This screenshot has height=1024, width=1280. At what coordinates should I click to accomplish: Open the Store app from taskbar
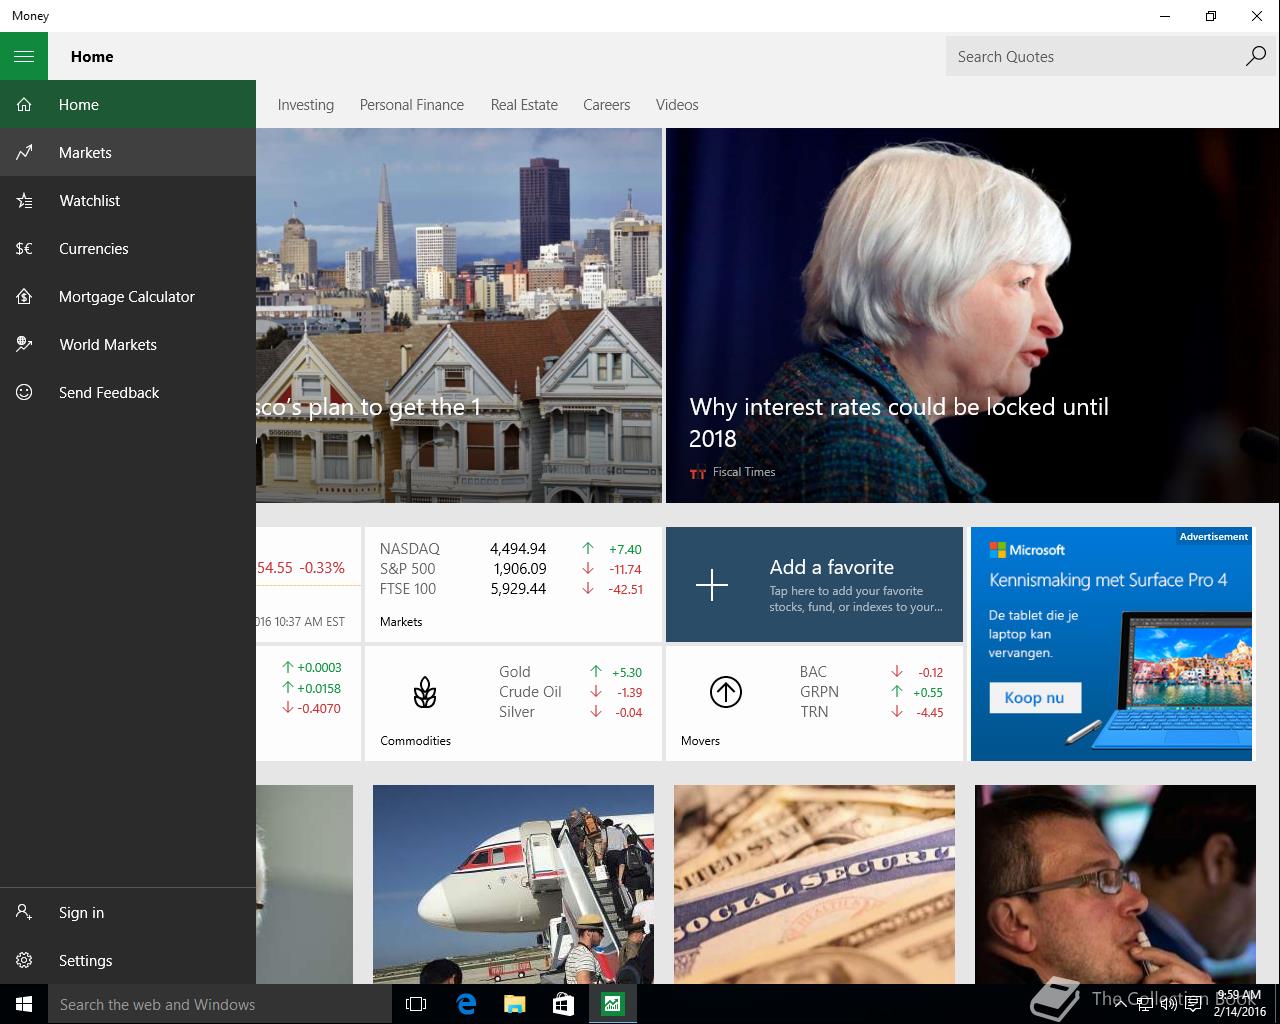[563, 1004]
